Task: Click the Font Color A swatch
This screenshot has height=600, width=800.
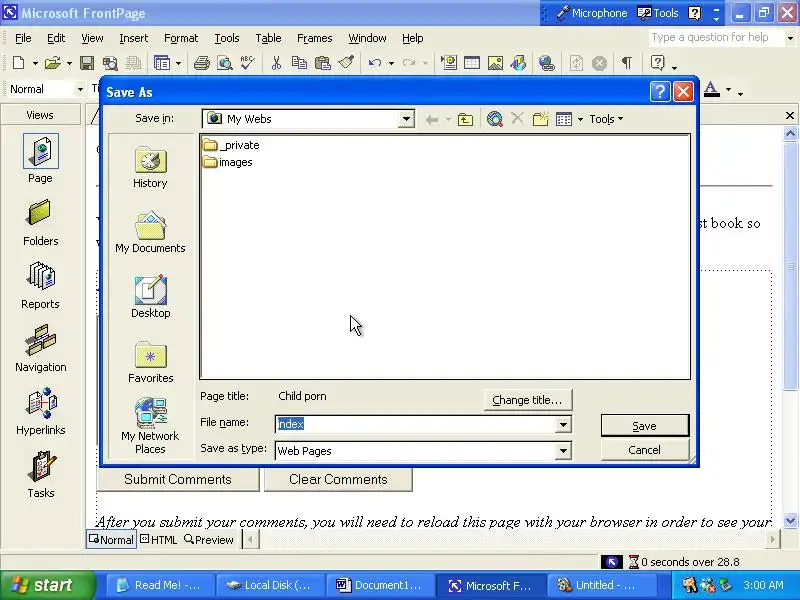Action: (711, 90)
